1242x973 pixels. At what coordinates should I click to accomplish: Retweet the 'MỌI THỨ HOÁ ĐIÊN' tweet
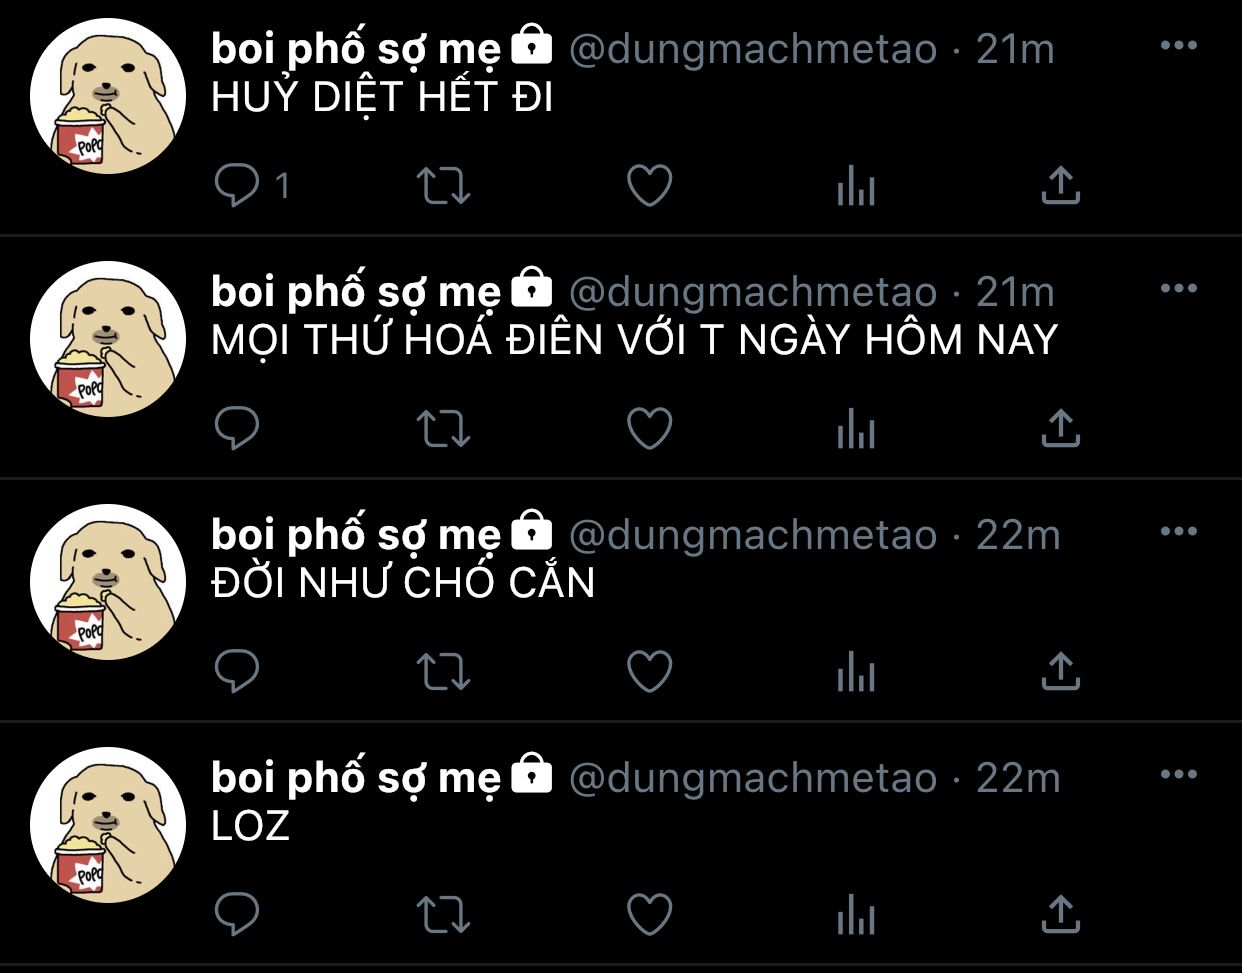pyautogui.click(x=443, y=429)
